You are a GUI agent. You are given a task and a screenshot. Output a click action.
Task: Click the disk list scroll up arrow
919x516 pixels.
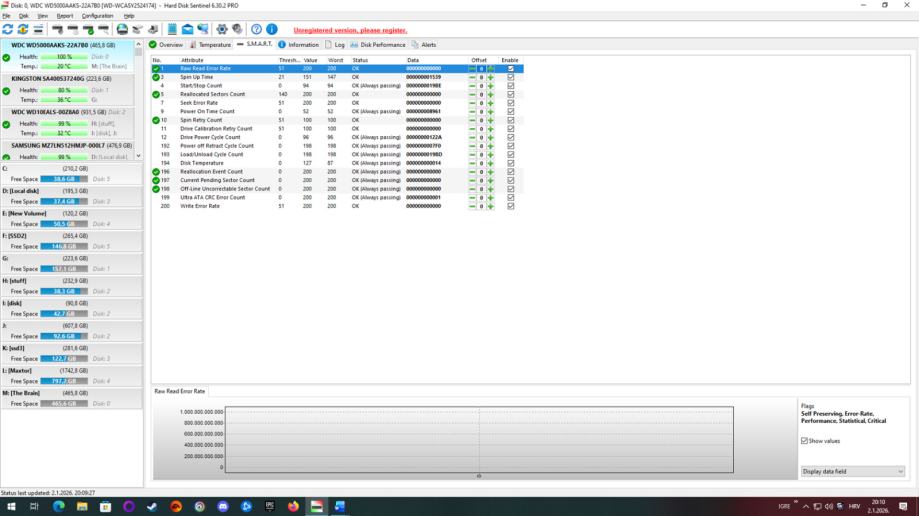138,44
